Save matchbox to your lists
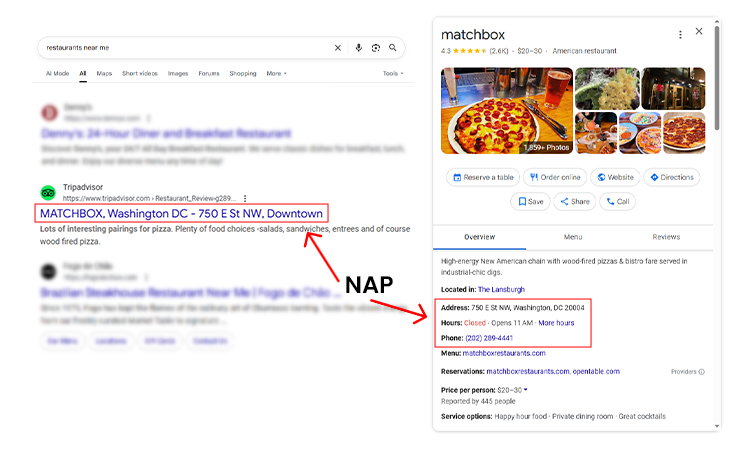Image resolution: width=750 pixels, height=450 pixels. click(530, 202)
